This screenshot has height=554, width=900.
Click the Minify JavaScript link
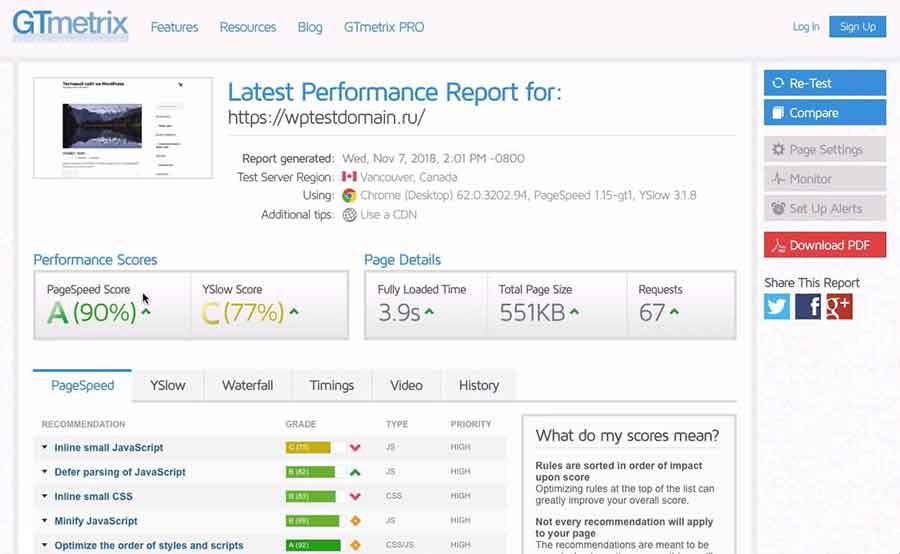tap(96, 521)
